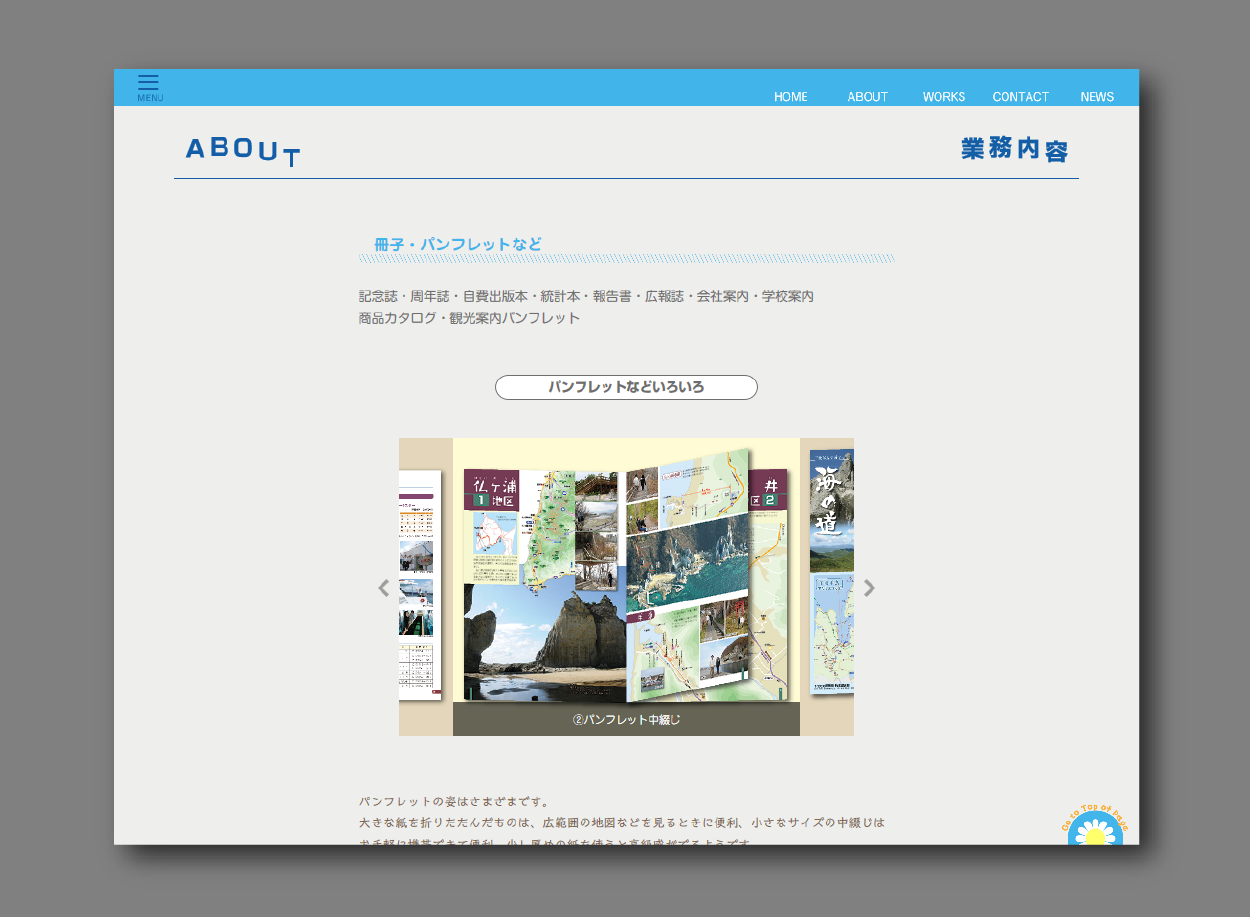Screen dimensions: 1250x917
Task: Open the ABOUT nav link
Action: (x=867, y=97)
